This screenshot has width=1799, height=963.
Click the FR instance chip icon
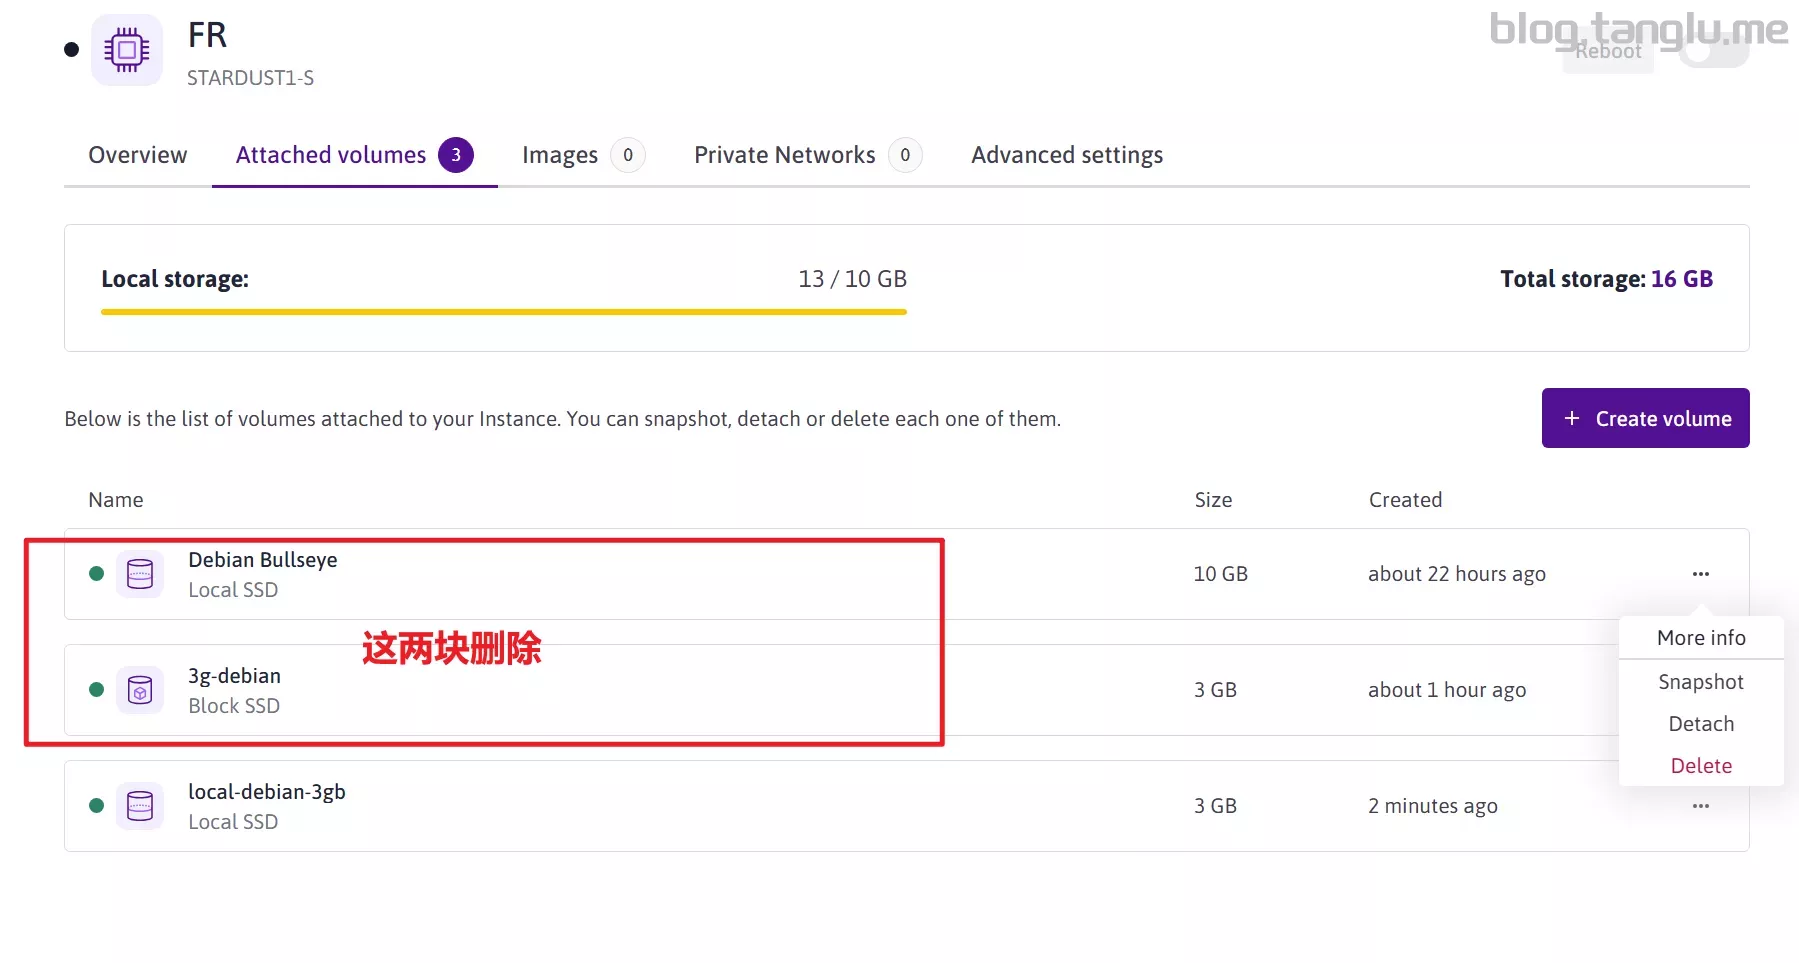pos(127,50)
